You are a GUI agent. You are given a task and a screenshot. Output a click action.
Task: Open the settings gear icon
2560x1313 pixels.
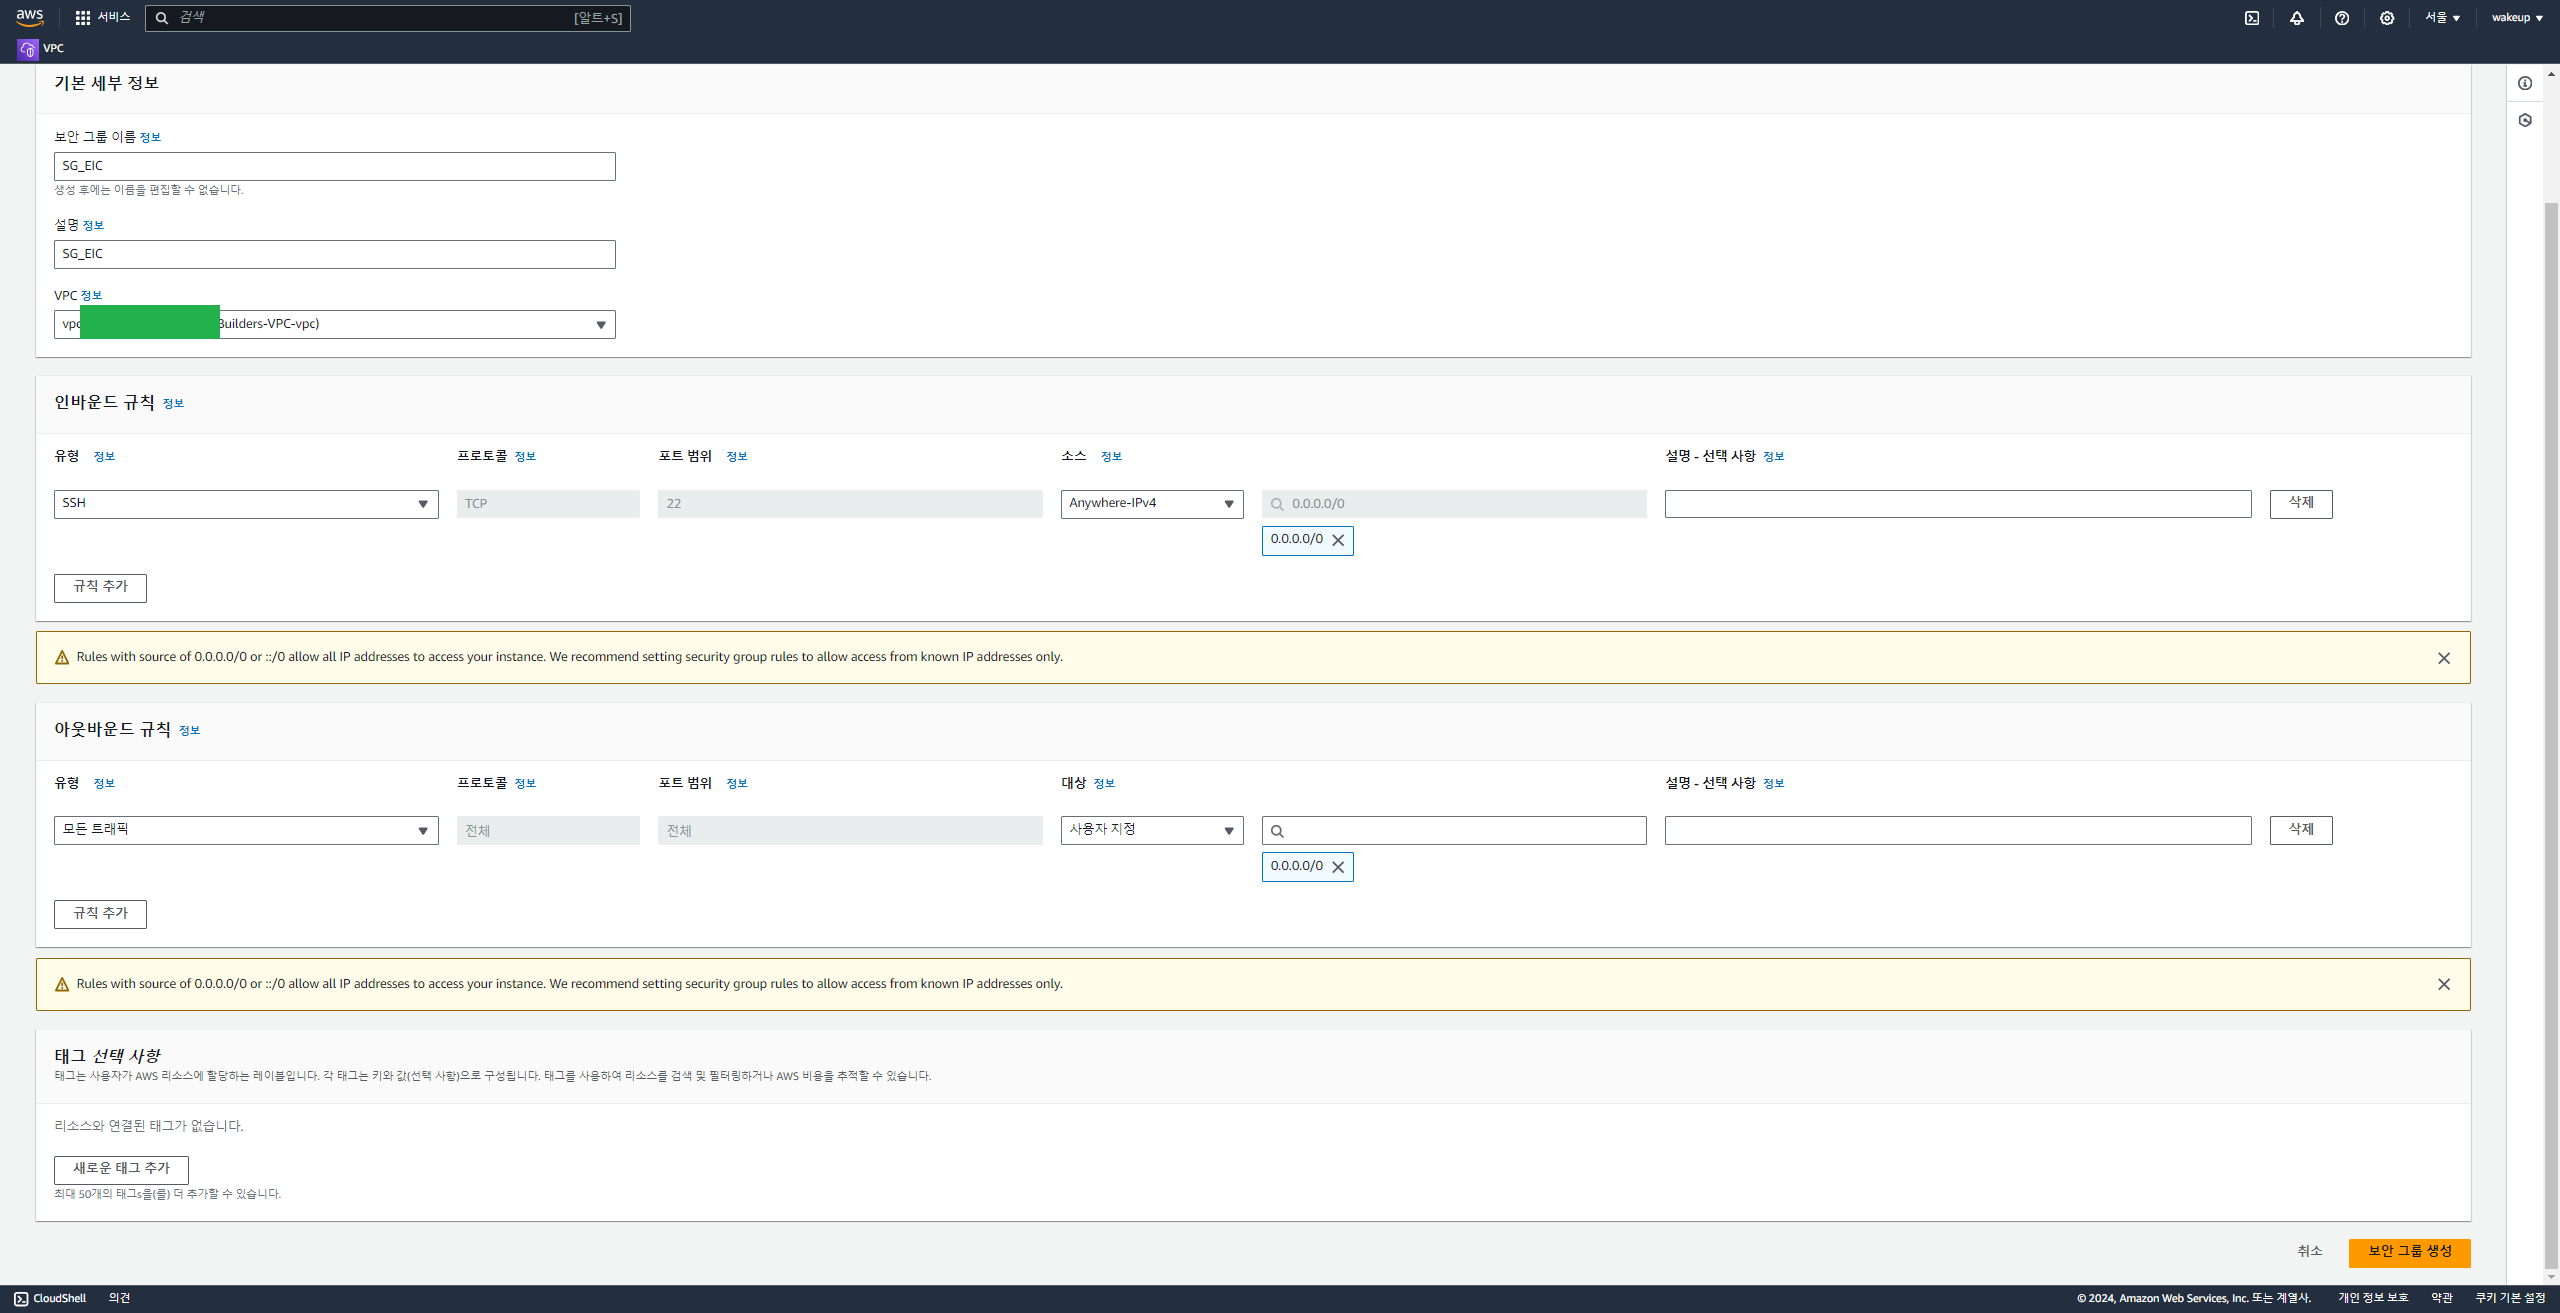click(2386, 18)
